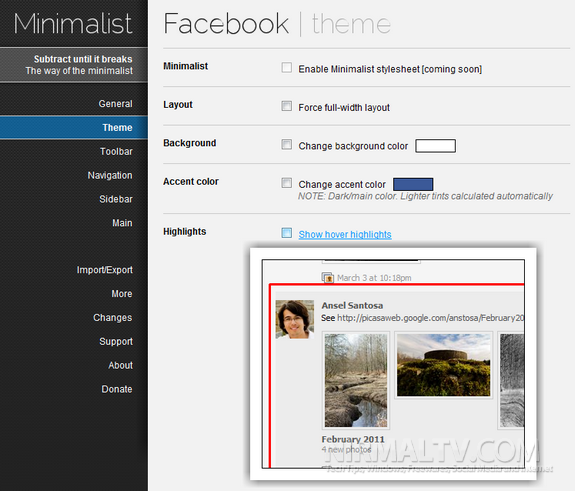Click the Minimalist logo title
The image size is (575, 491).
(73, 24)
